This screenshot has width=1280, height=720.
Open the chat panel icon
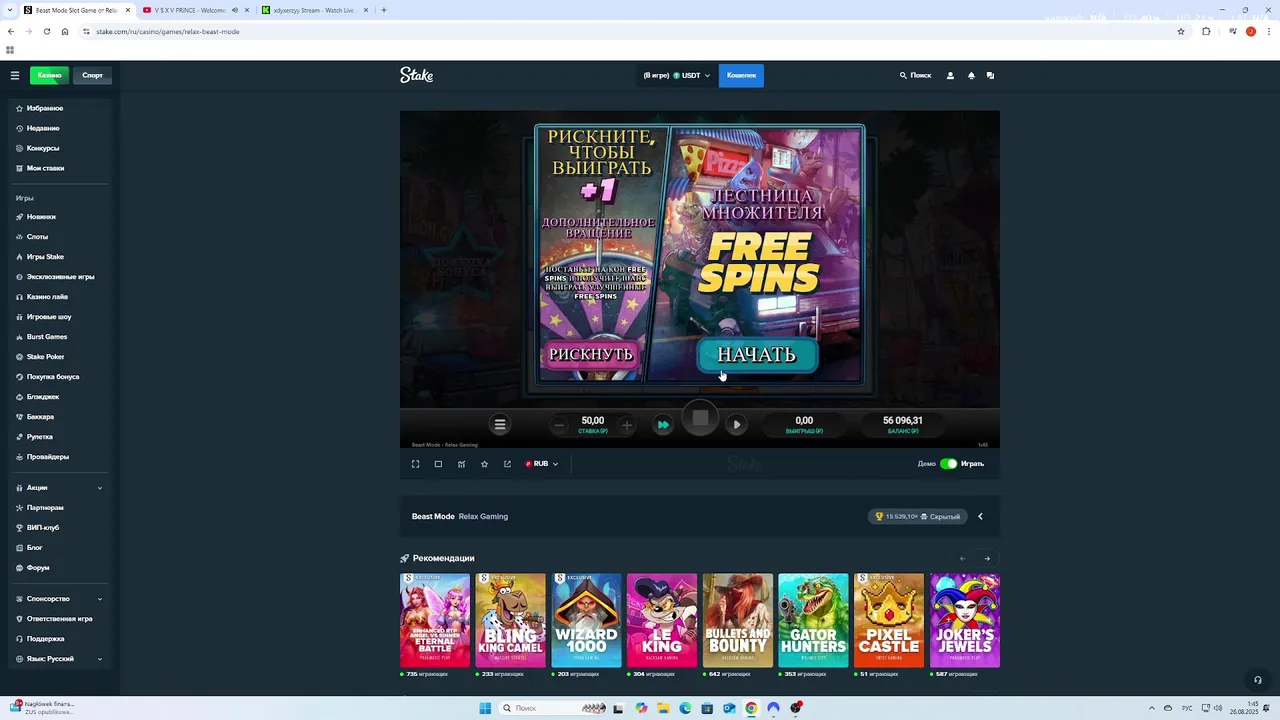[x=990, y=75]
